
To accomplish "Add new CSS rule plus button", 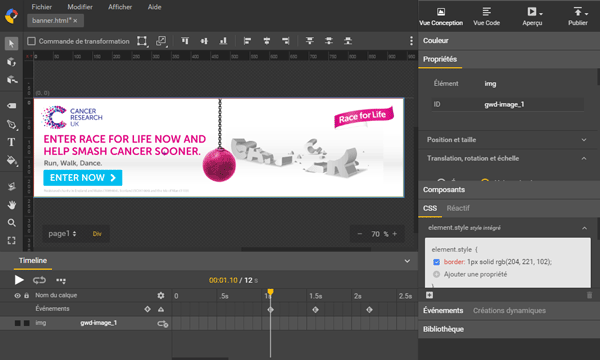I will coord(429,295).
